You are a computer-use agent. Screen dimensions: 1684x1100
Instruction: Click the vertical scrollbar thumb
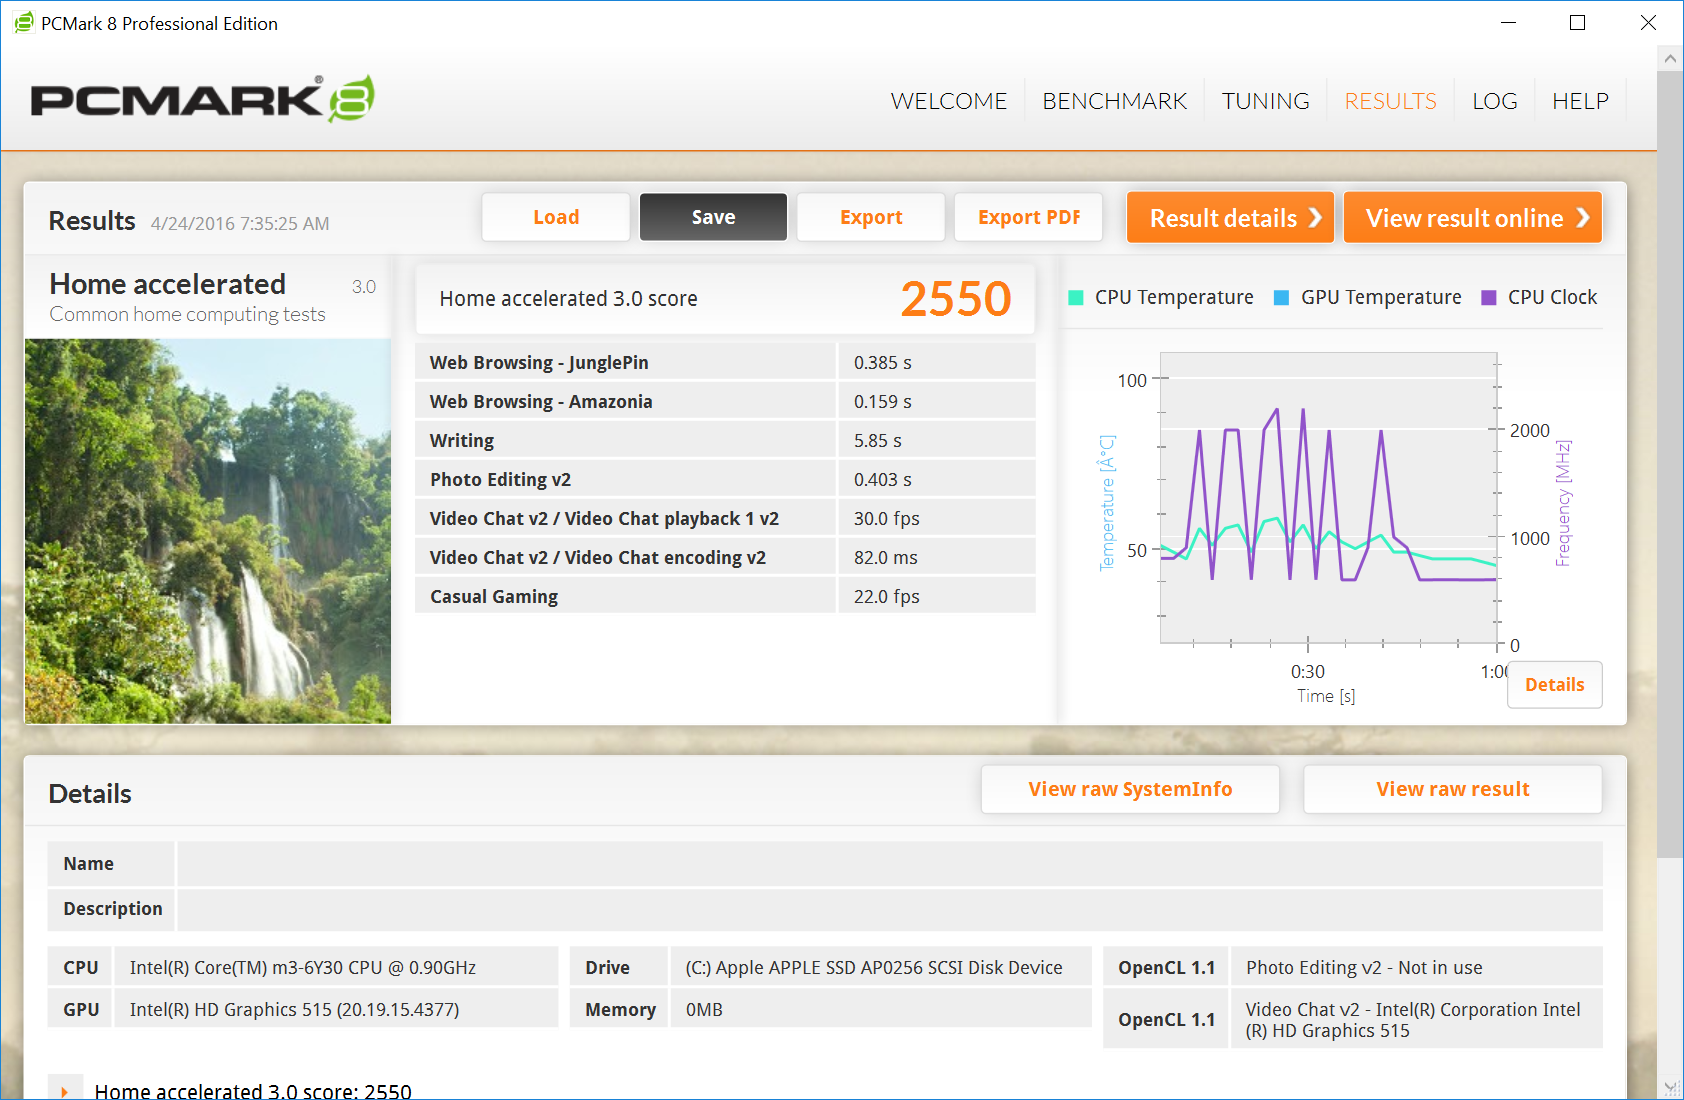click(1670, 465)
